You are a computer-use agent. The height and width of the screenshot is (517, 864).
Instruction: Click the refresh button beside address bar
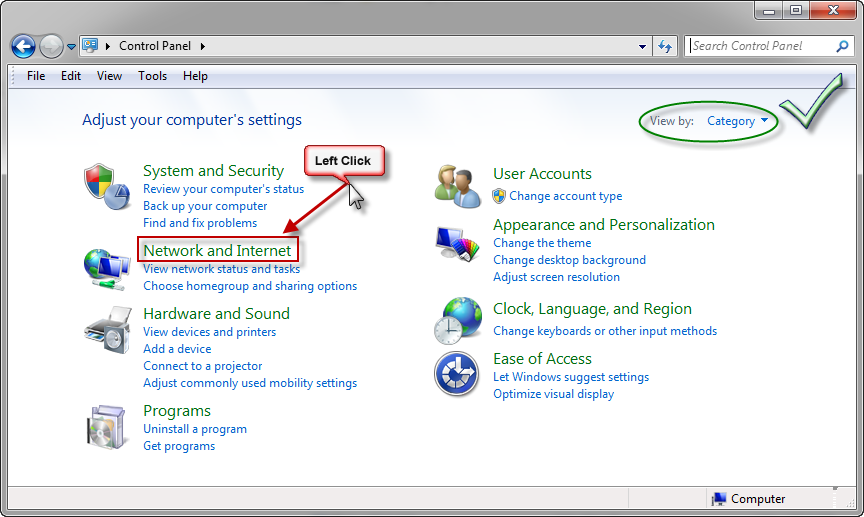[x=666, y=46]
